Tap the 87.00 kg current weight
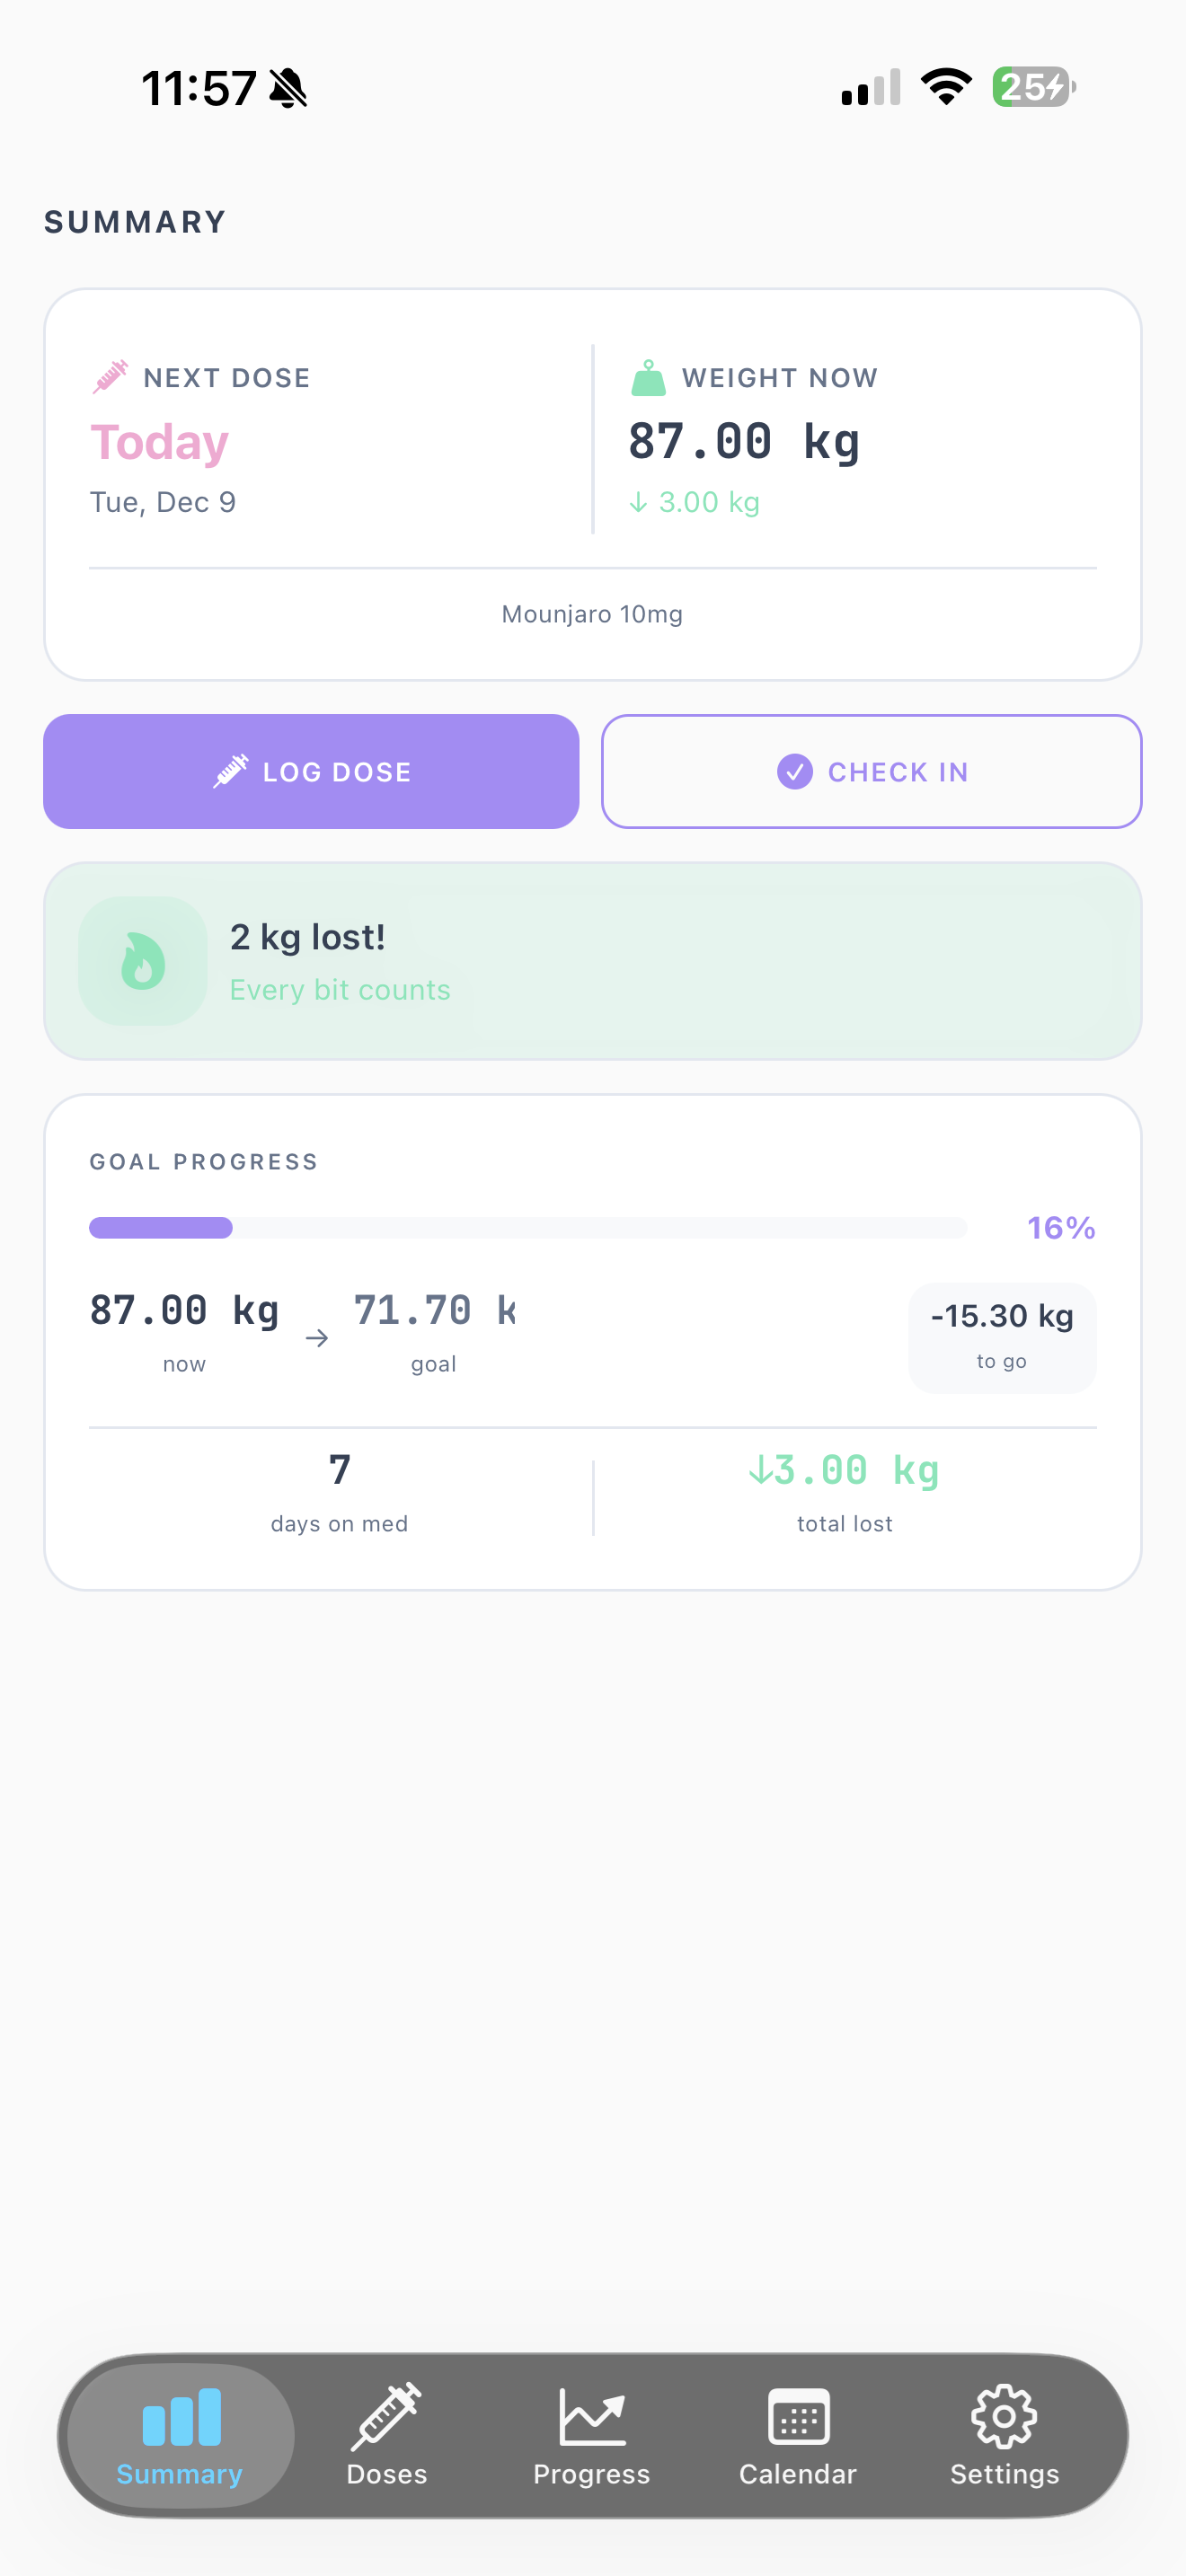This screenshot has width=1186, height=2576. pos(744,439)
